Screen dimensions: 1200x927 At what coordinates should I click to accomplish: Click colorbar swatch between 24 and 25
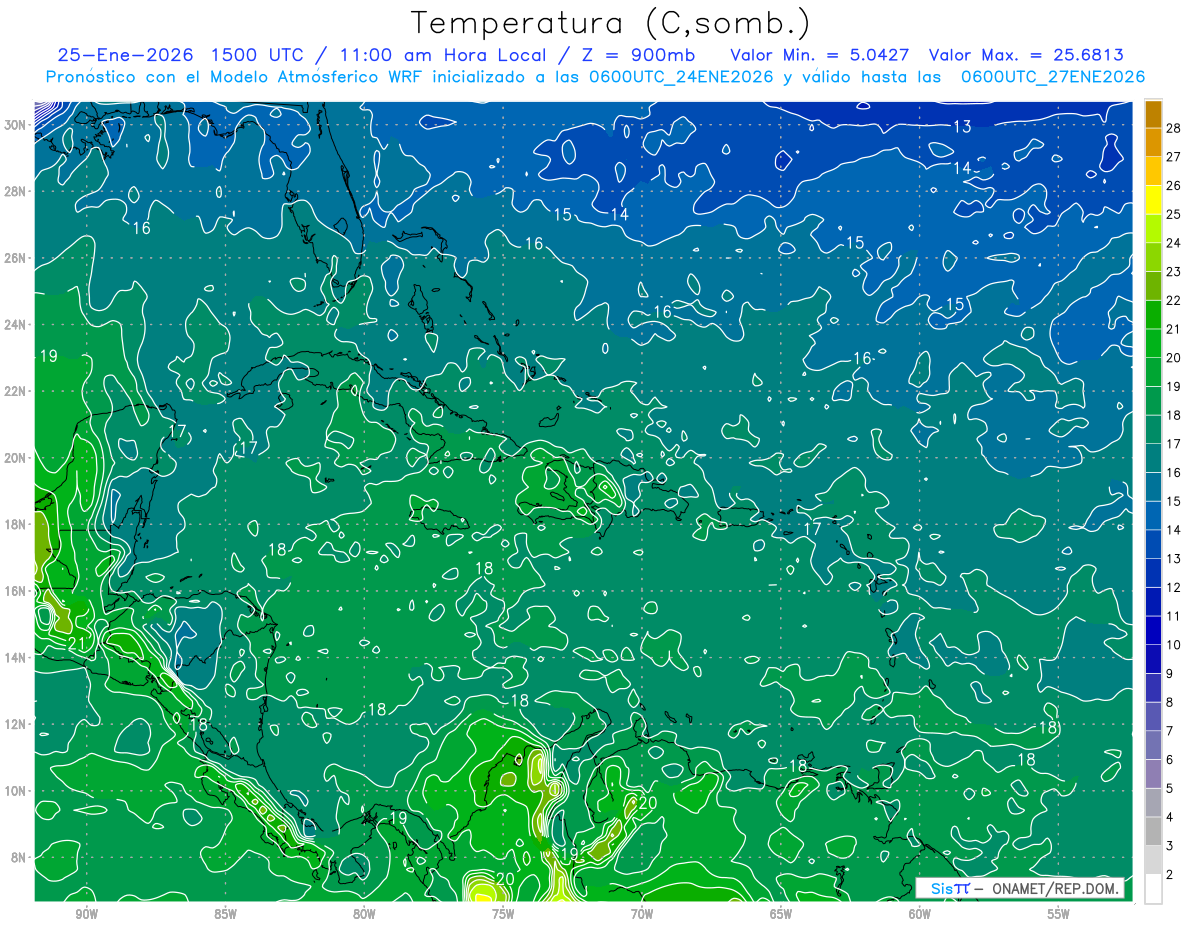pos(1153,228)
